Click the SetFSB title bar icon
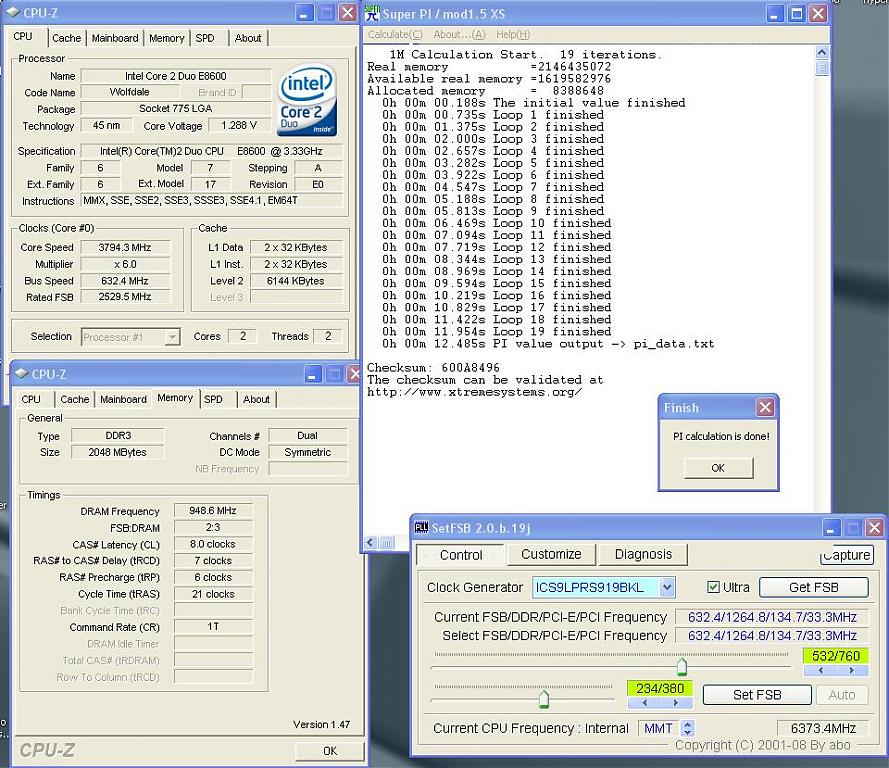Screen dimensions: 889x768 tap(421, 528)
